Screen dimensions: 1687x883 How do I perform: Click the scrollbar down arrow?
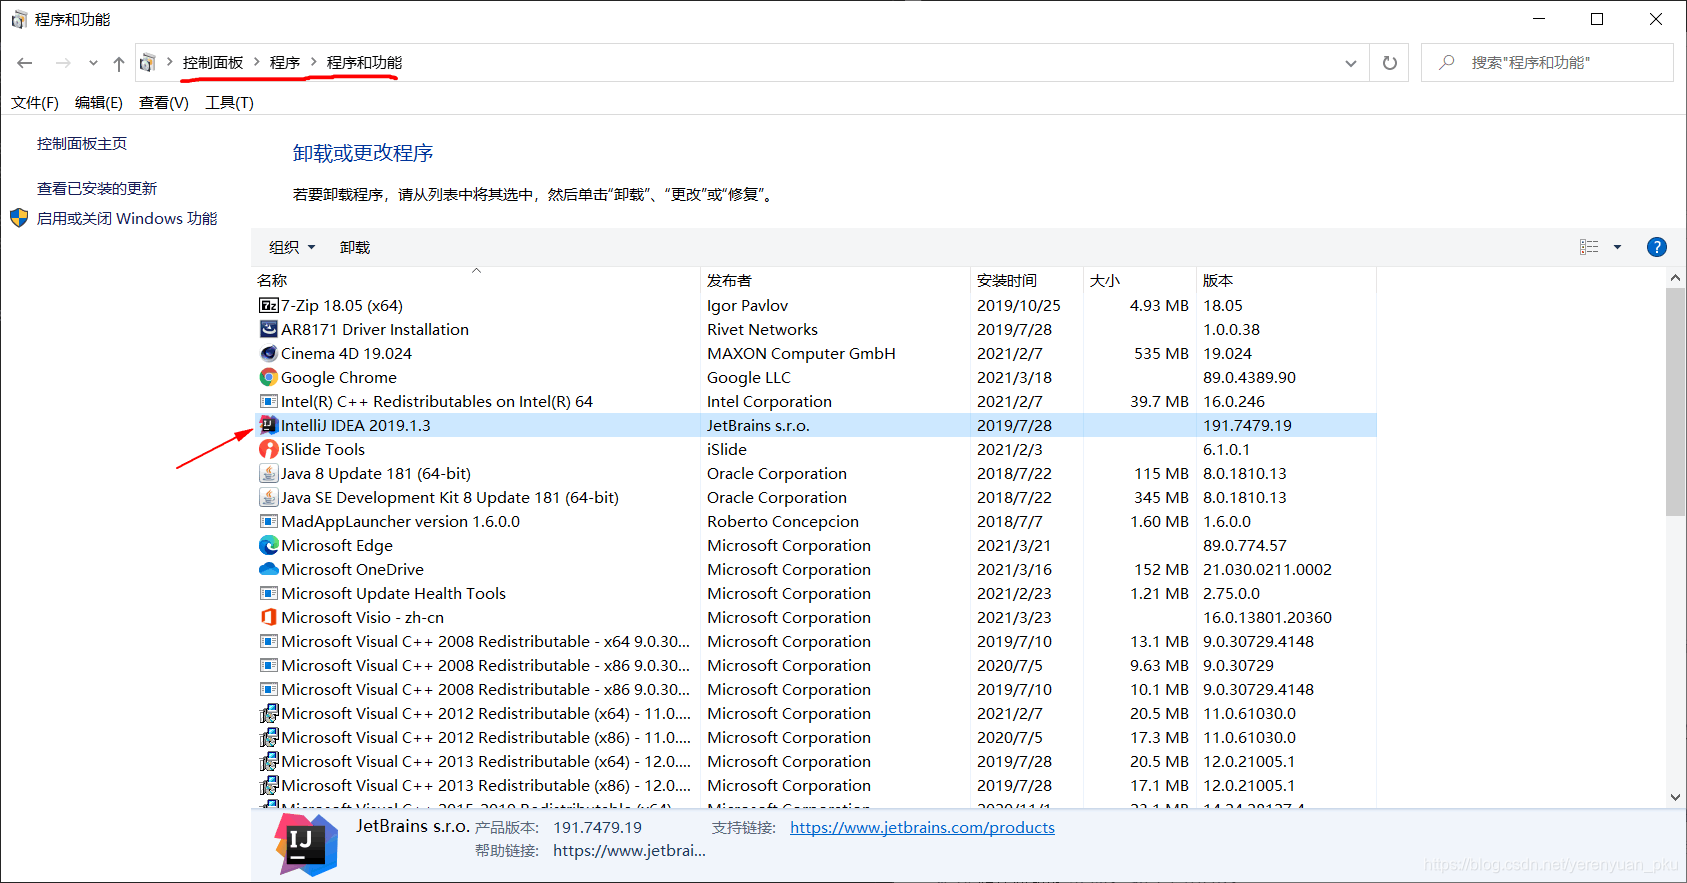1675,797
